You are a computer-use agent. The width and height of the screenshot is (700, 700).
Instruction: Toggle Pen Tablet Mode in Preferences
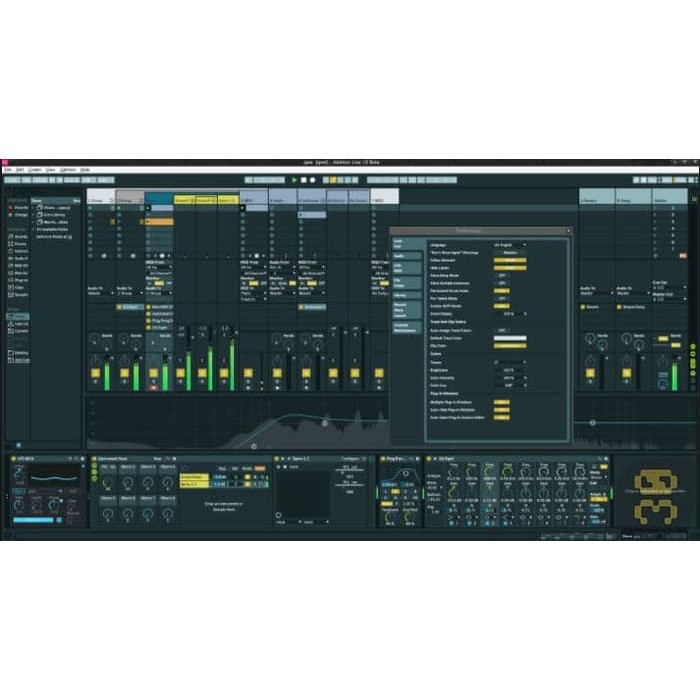pyautogui.click(x=502, y=298)
